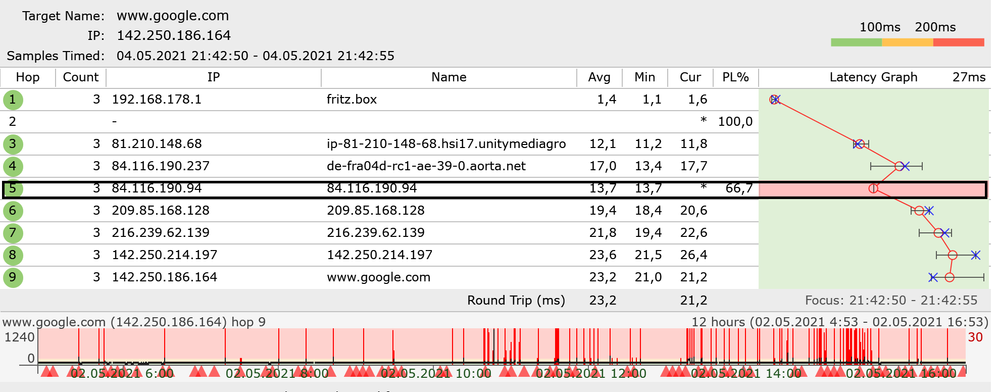Click the 1,4 average for fritz.box
Screen dimensions: 998x392
click(608, 100)
